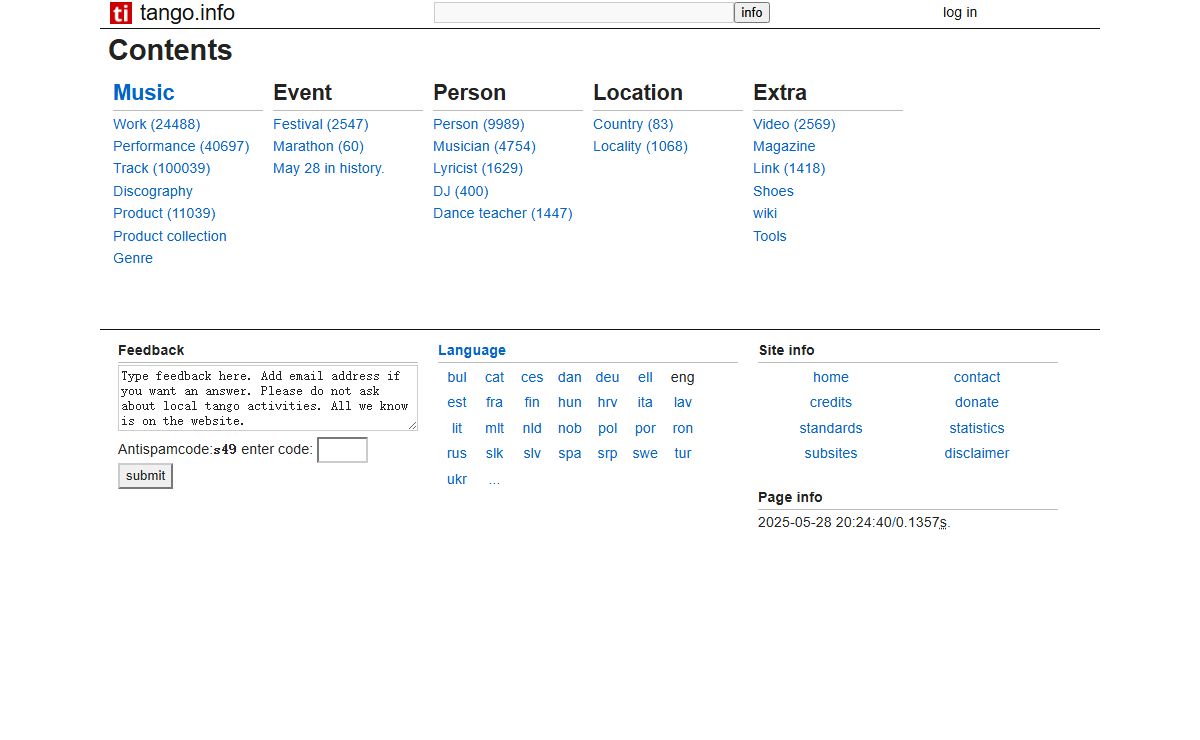Open the Tools link
The width and height of the screenshot is (1200, 740).
[770, 236]
